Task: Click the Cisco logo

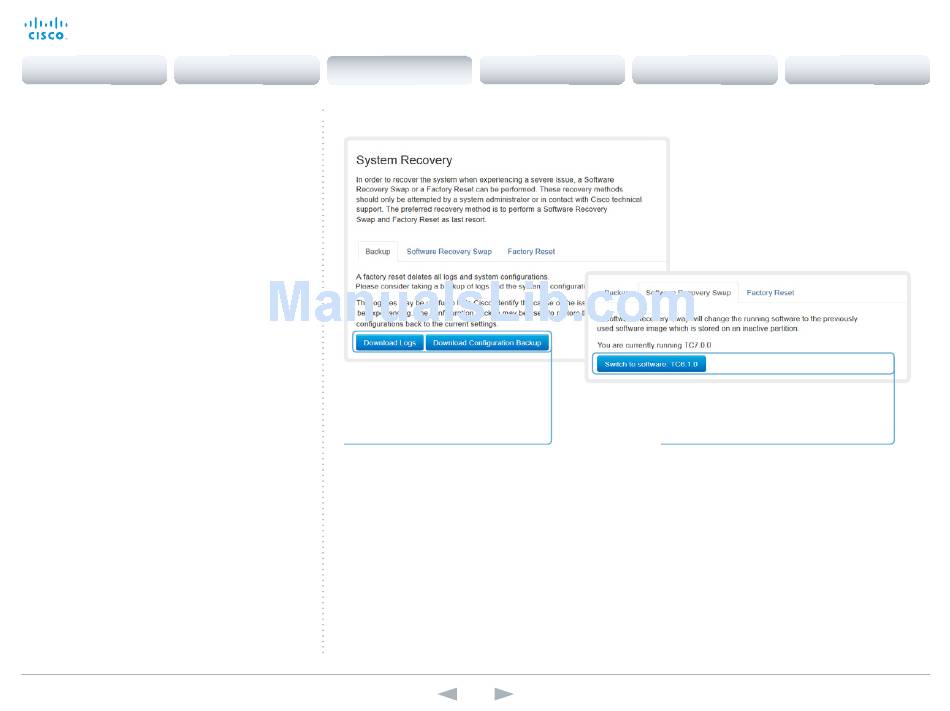Action: point(46,28)
